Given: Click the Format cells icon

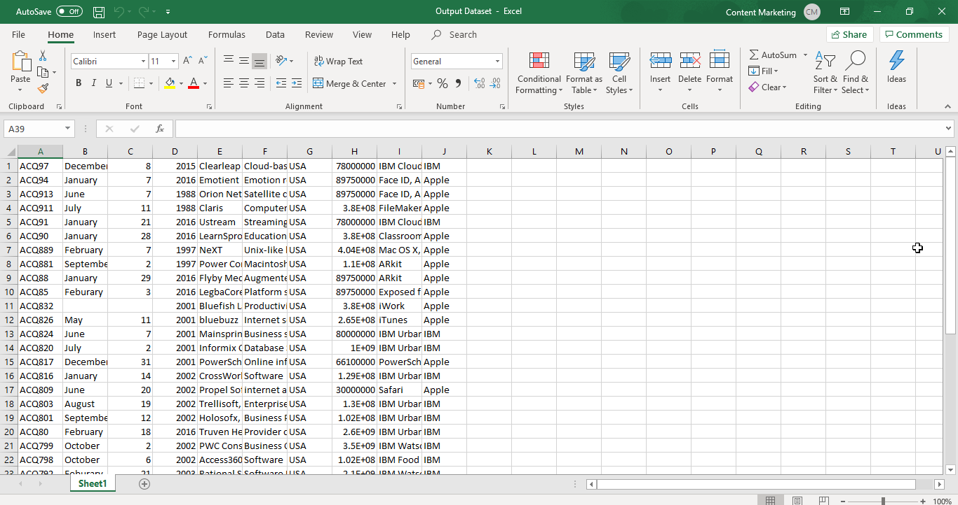Looking at the screenshot, I should [x=719, y=60].
